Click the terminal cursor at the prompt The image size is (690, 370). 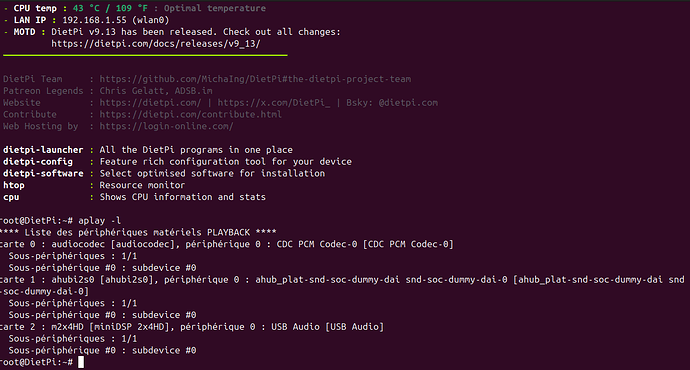pyautogui.click(x=81, y=363)
